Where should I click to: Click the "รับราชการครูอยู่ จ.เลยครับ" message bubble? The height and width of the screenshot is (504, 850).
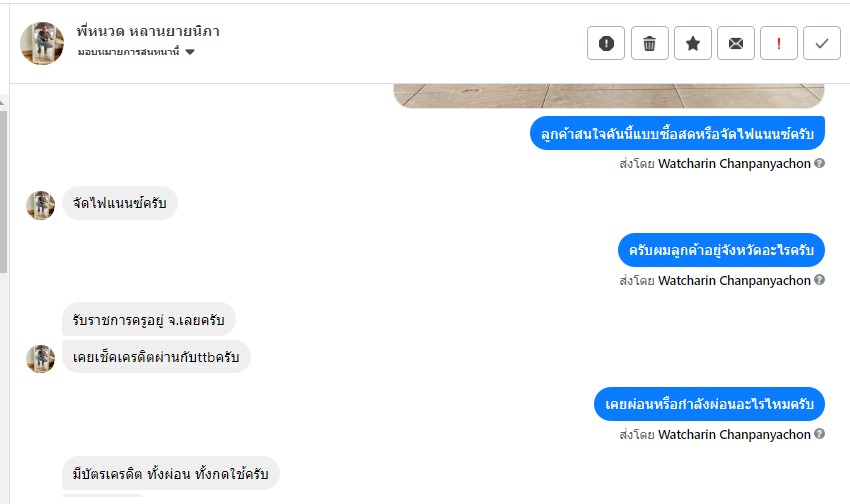tap(149, 320)
